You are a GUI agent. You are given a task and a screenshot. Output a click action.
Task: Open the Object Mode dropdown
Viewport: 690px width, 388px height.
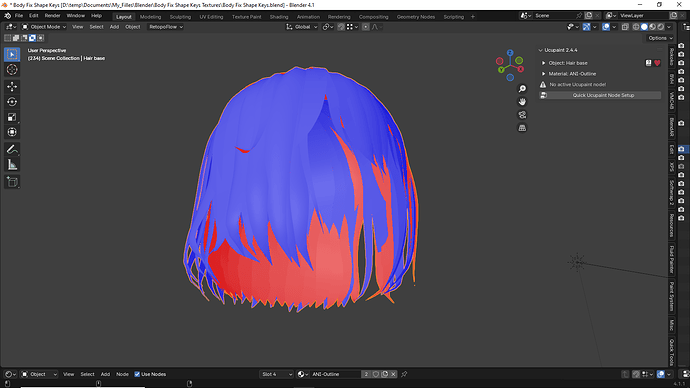44,27
